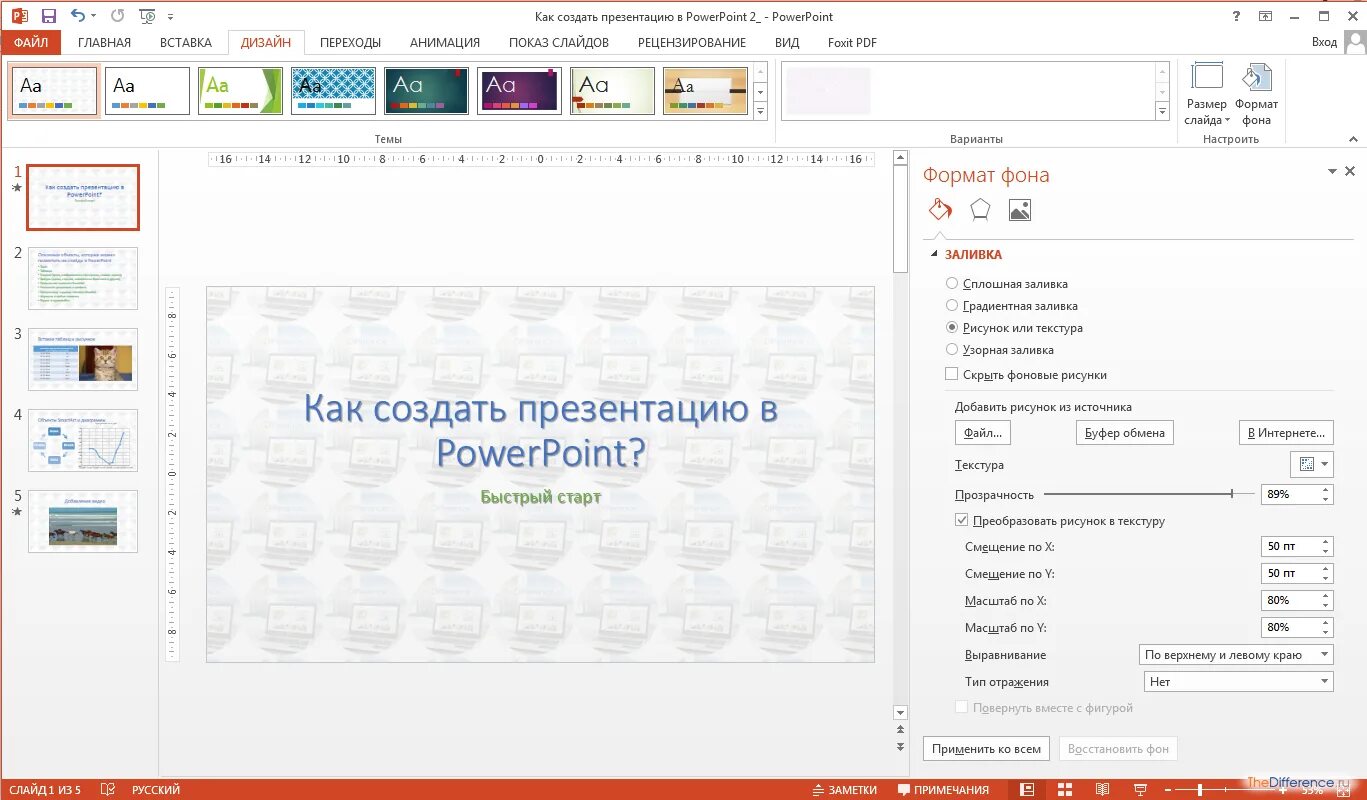1367x800 pixels.
Task: Select the dark teal theme thumbnail
Action: [x=426, y=91]
